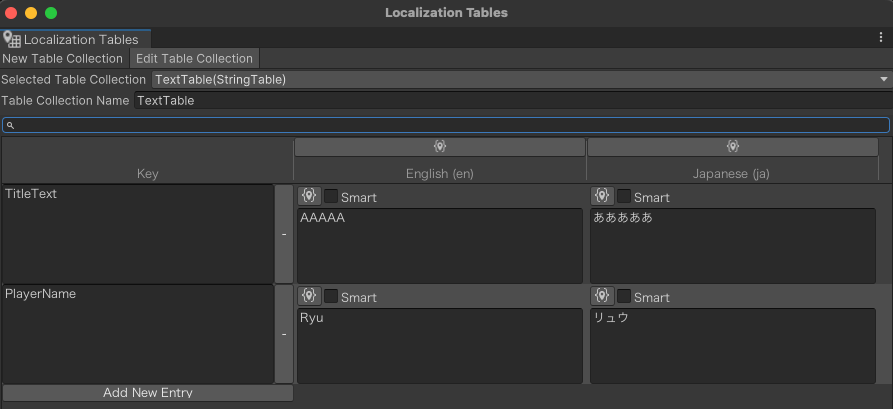This screenshot has height=409, width=893.
Task: Click Add New Entry button
Action: (148, 393)
